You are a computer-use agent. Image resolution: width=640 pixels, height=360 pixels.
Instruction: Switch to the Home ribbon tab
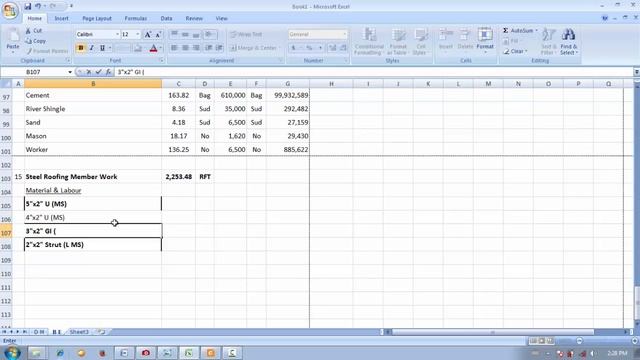(x=34, y=18)
